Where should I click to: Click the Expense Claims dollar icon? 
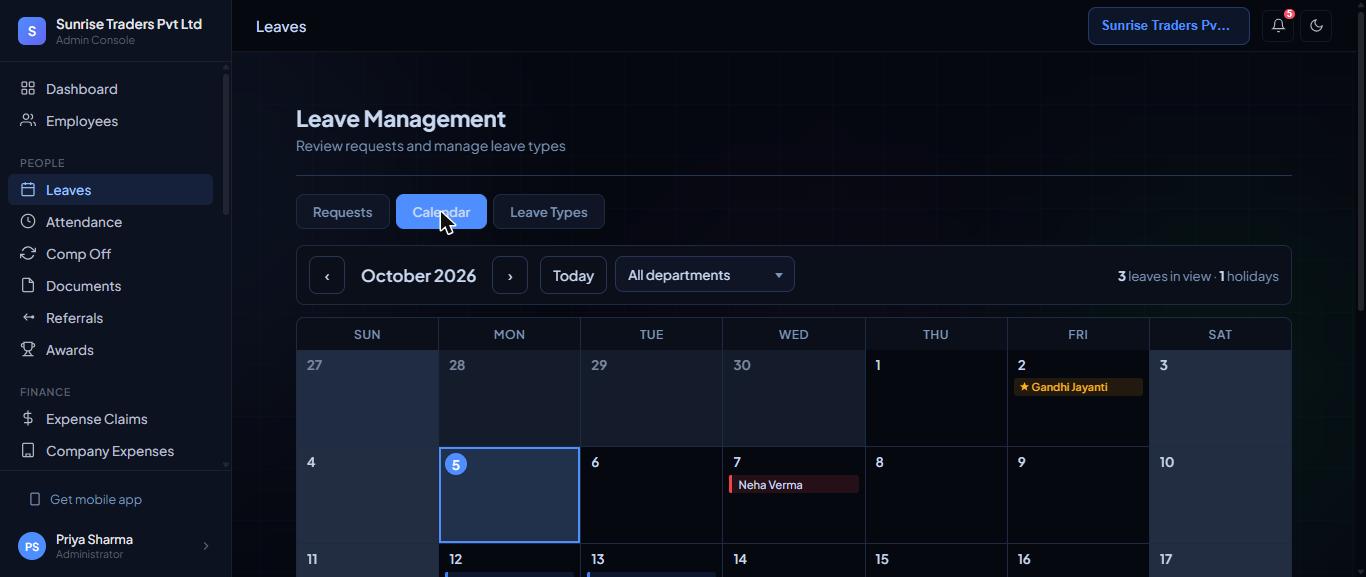tap(28, 419)
